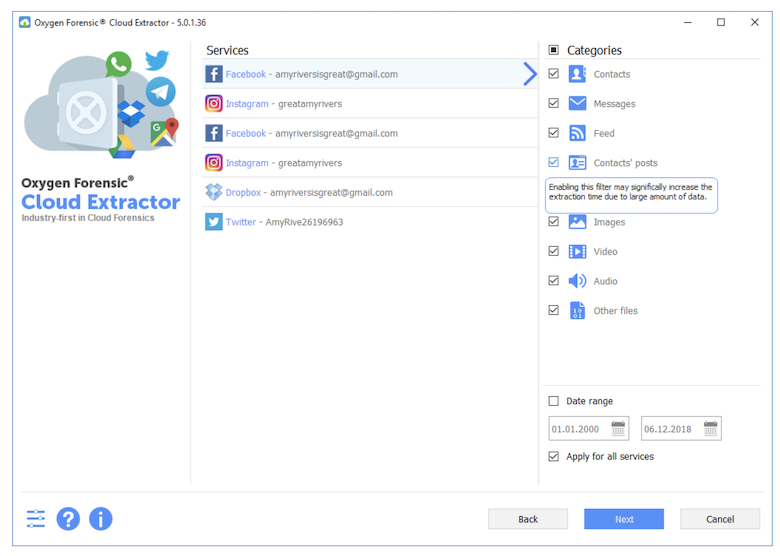Click the Other files label

(x=615, y=311)
